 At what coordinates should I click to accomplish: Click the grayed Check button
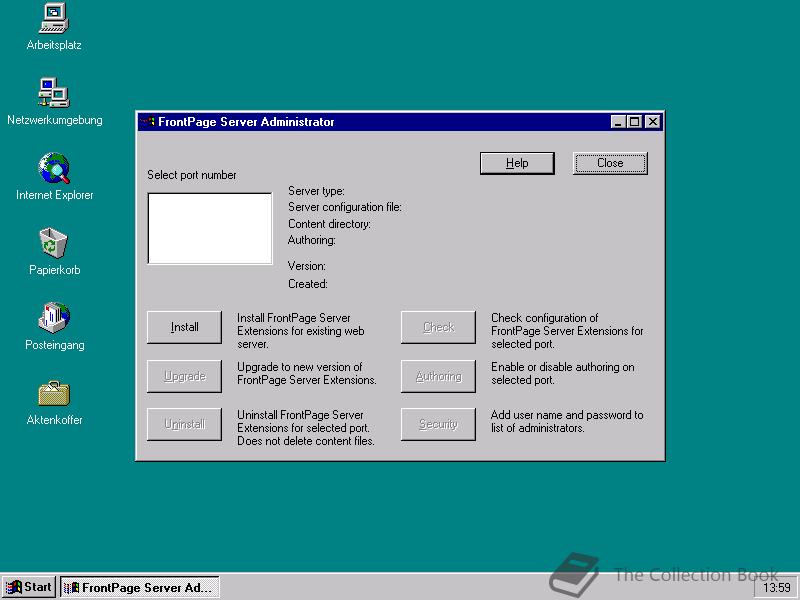pyautogui.click(x=438, y=327)
